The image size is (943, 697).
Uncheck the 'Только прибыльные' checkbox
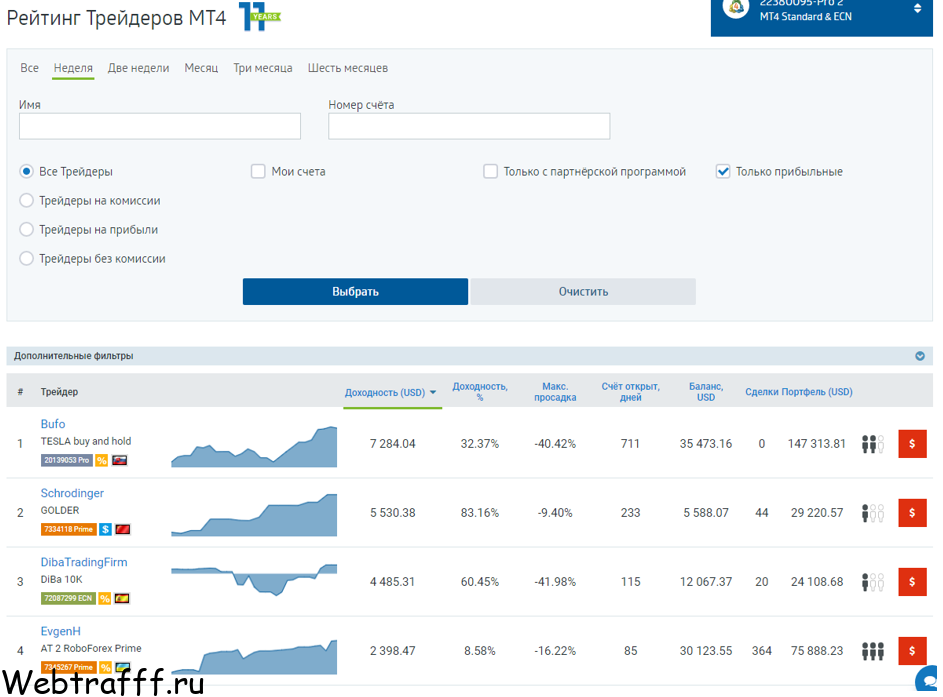[723, 171]
